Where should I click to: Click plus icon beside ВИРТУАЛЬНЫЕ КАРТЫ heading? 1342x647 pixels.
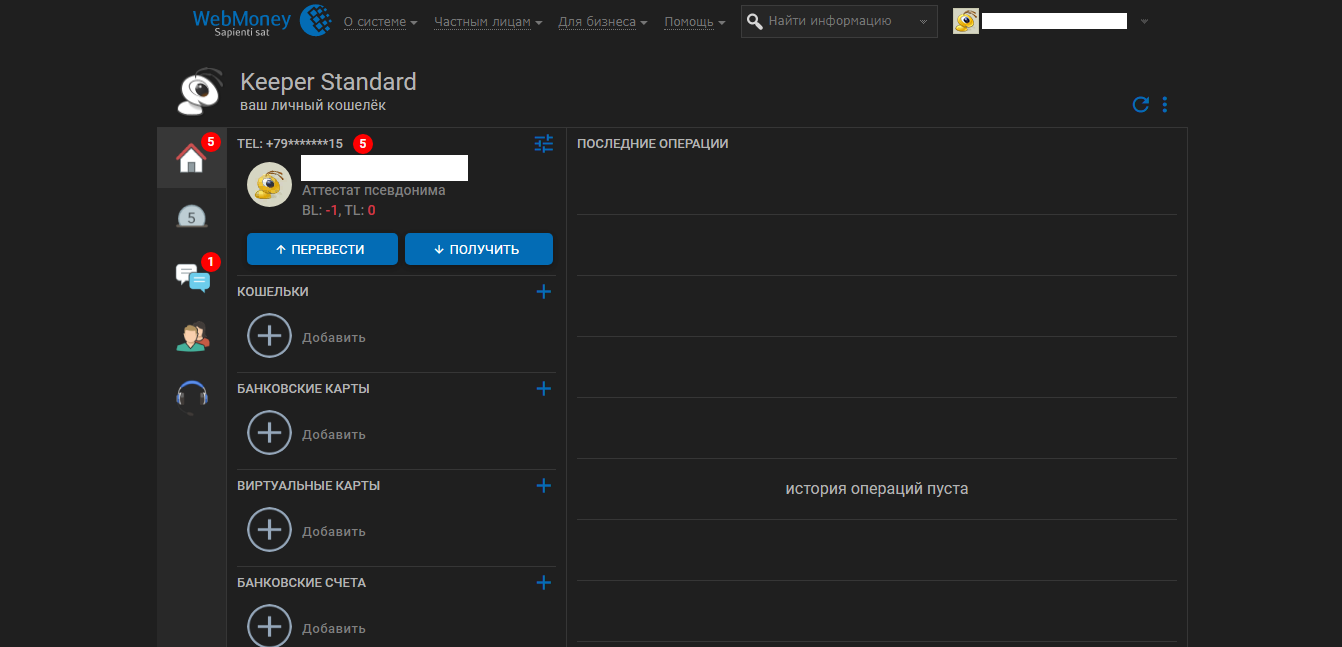tap(544, 486)
